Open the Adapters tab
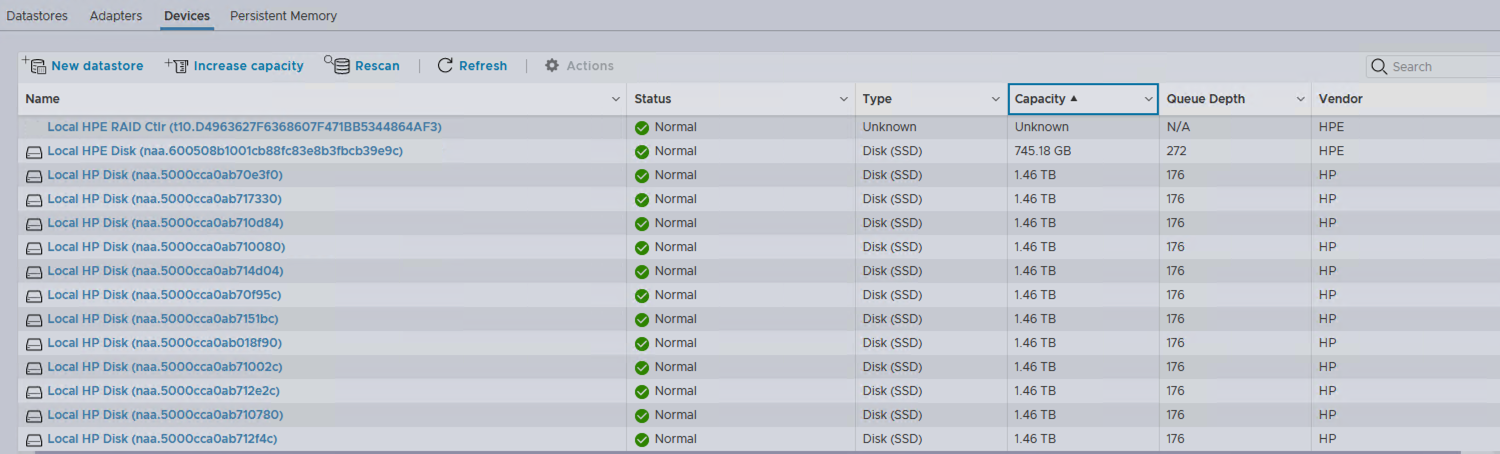 point(116,16)
